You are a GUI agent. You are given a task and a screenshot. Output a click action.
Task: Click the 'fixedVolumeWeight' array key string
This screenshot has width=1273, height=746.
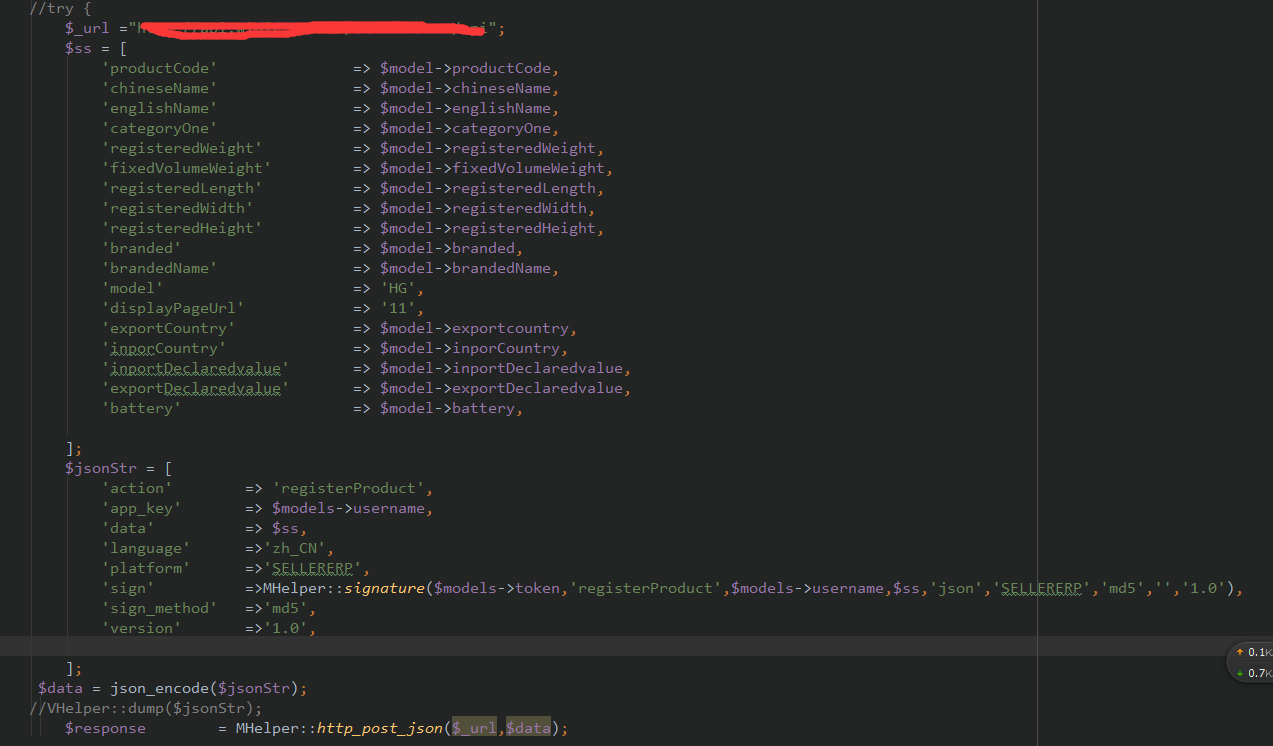coord(186,168)
